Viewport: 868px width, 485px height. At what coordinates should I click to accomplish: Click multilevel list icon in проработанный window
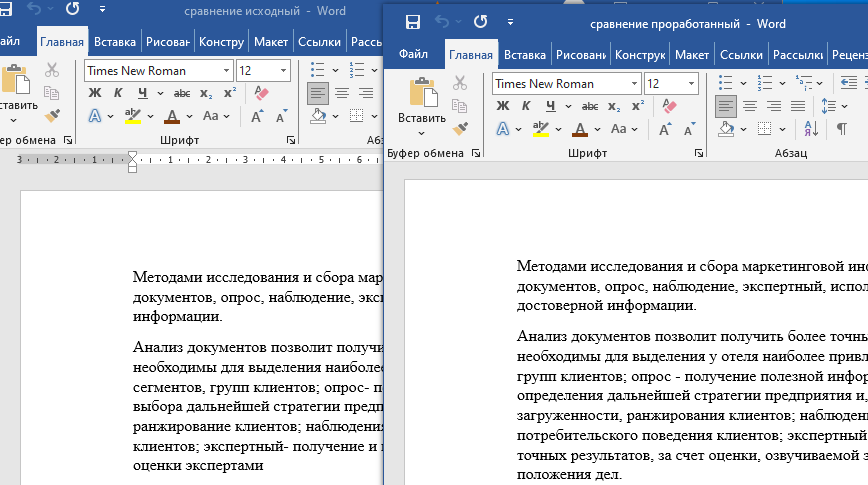click(804, 83)
